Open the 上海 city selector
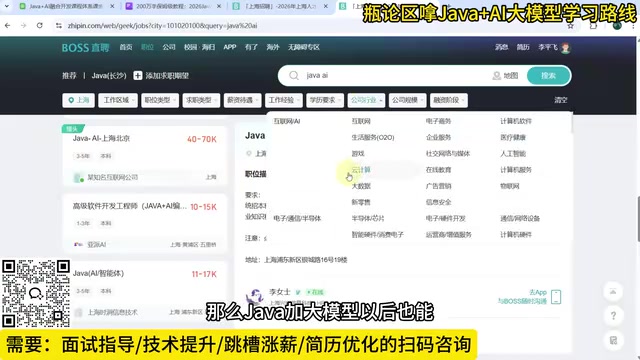The image size is (640, 360). click(x=78, y=100)
